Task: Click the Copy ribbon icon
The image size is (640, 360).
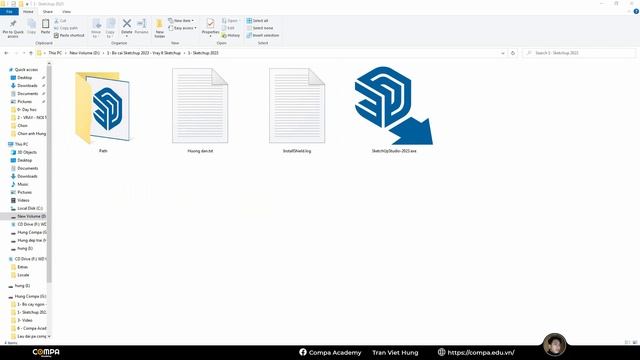Action: click(31, 24)
